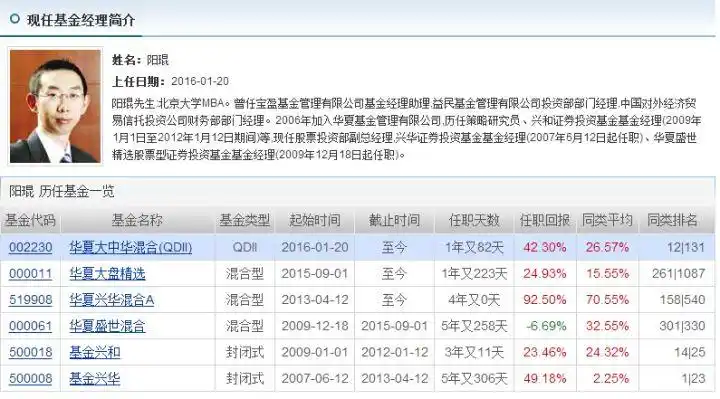Screen dimensions: 720x399
Task: Click the return value 23.46%
Action: pos(545,352)
